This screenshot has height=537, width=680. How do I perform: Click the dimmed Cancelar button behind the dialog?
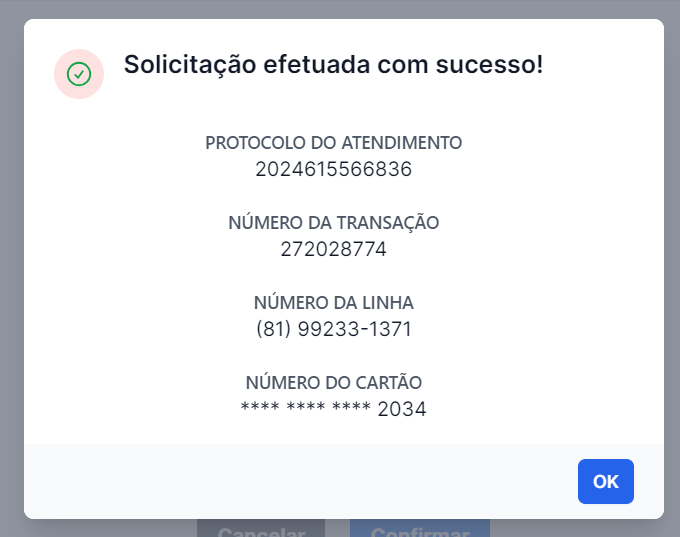coord(261,529)
